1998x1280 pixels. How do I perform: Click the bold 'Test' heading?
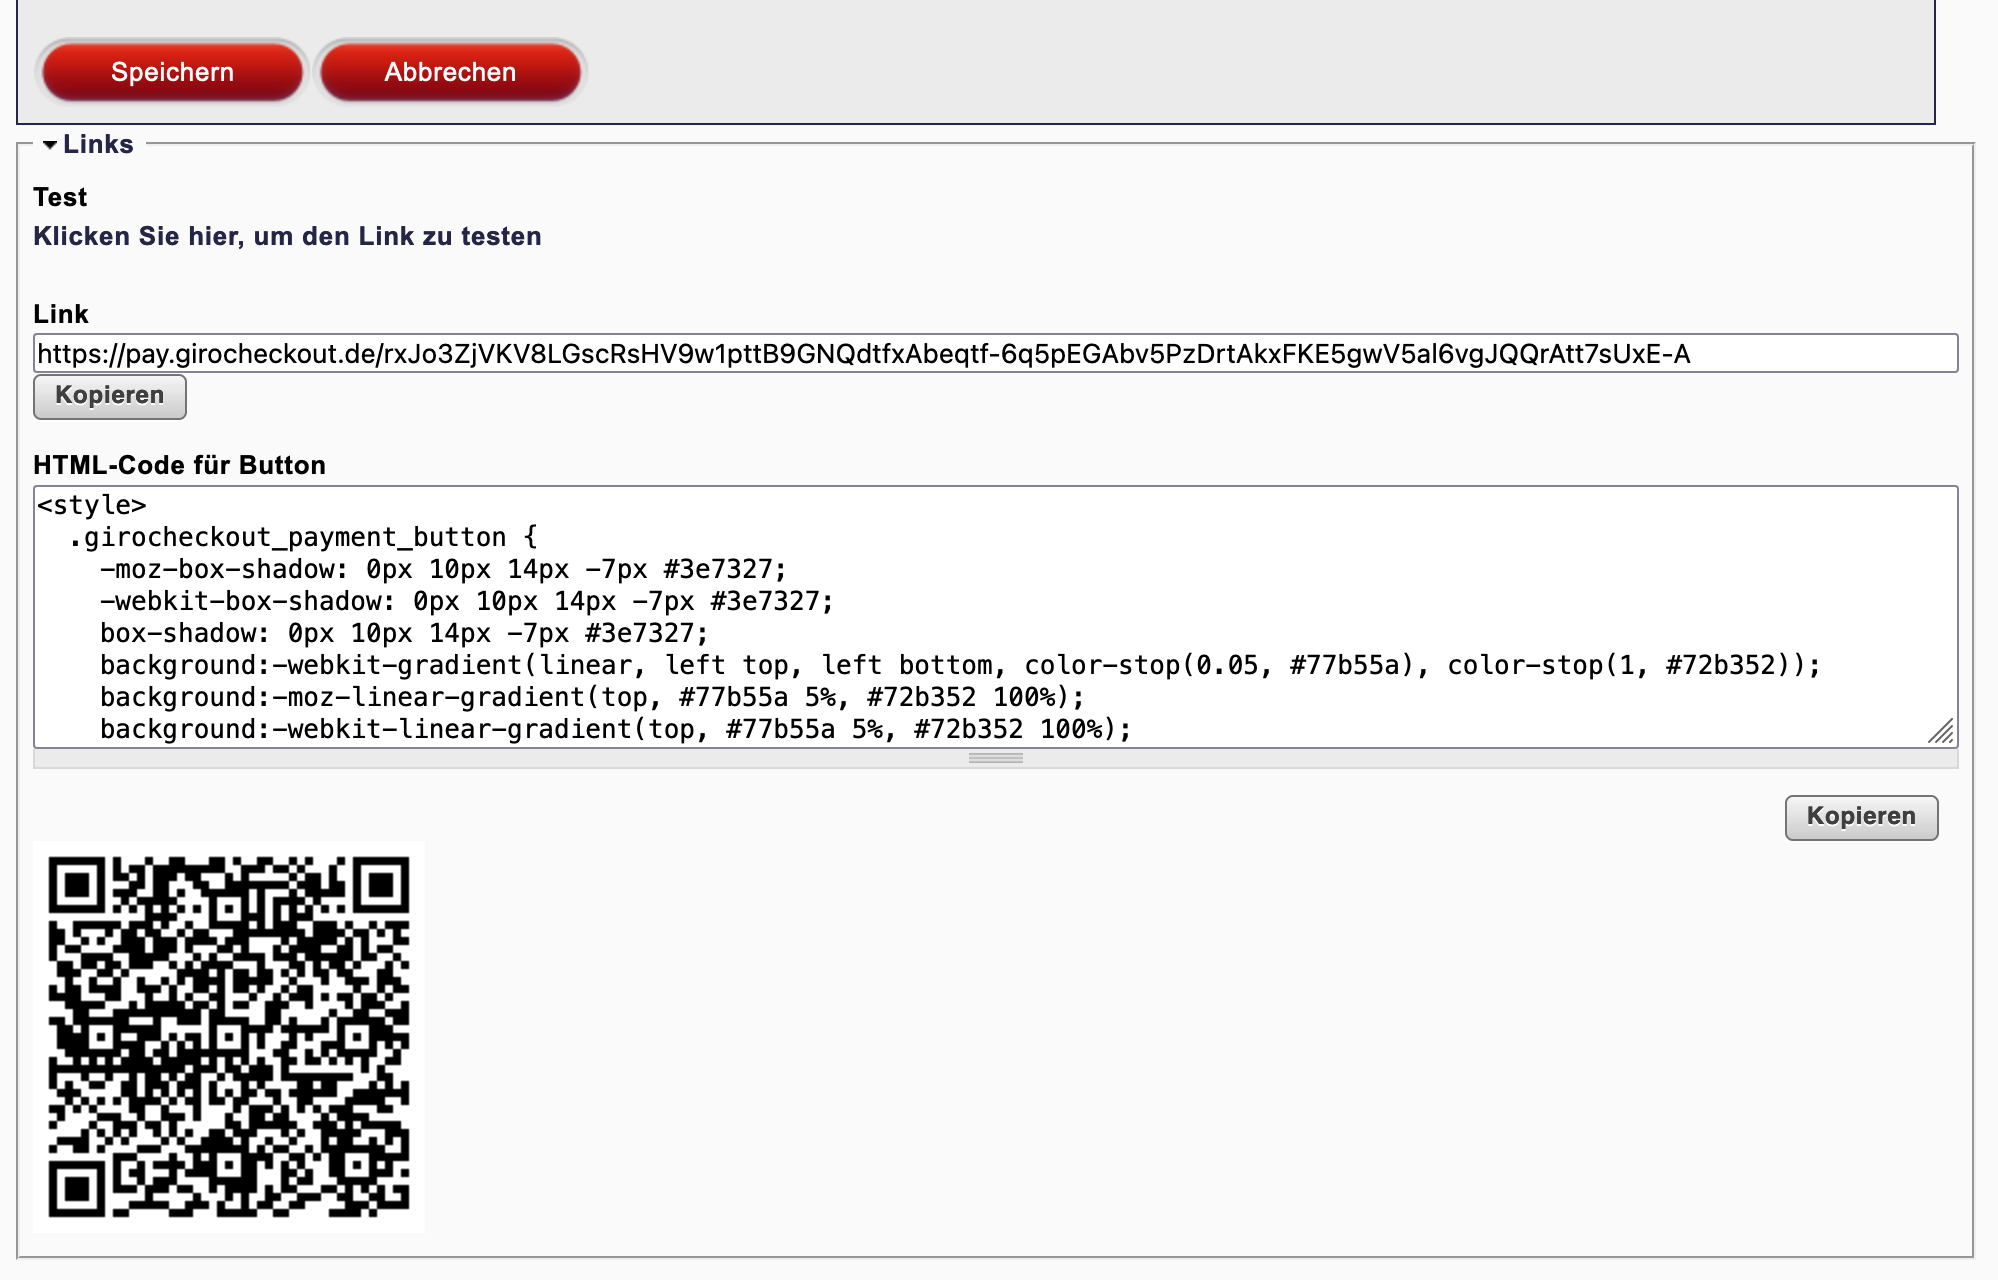pyautogui.click(x=60, y=197)
